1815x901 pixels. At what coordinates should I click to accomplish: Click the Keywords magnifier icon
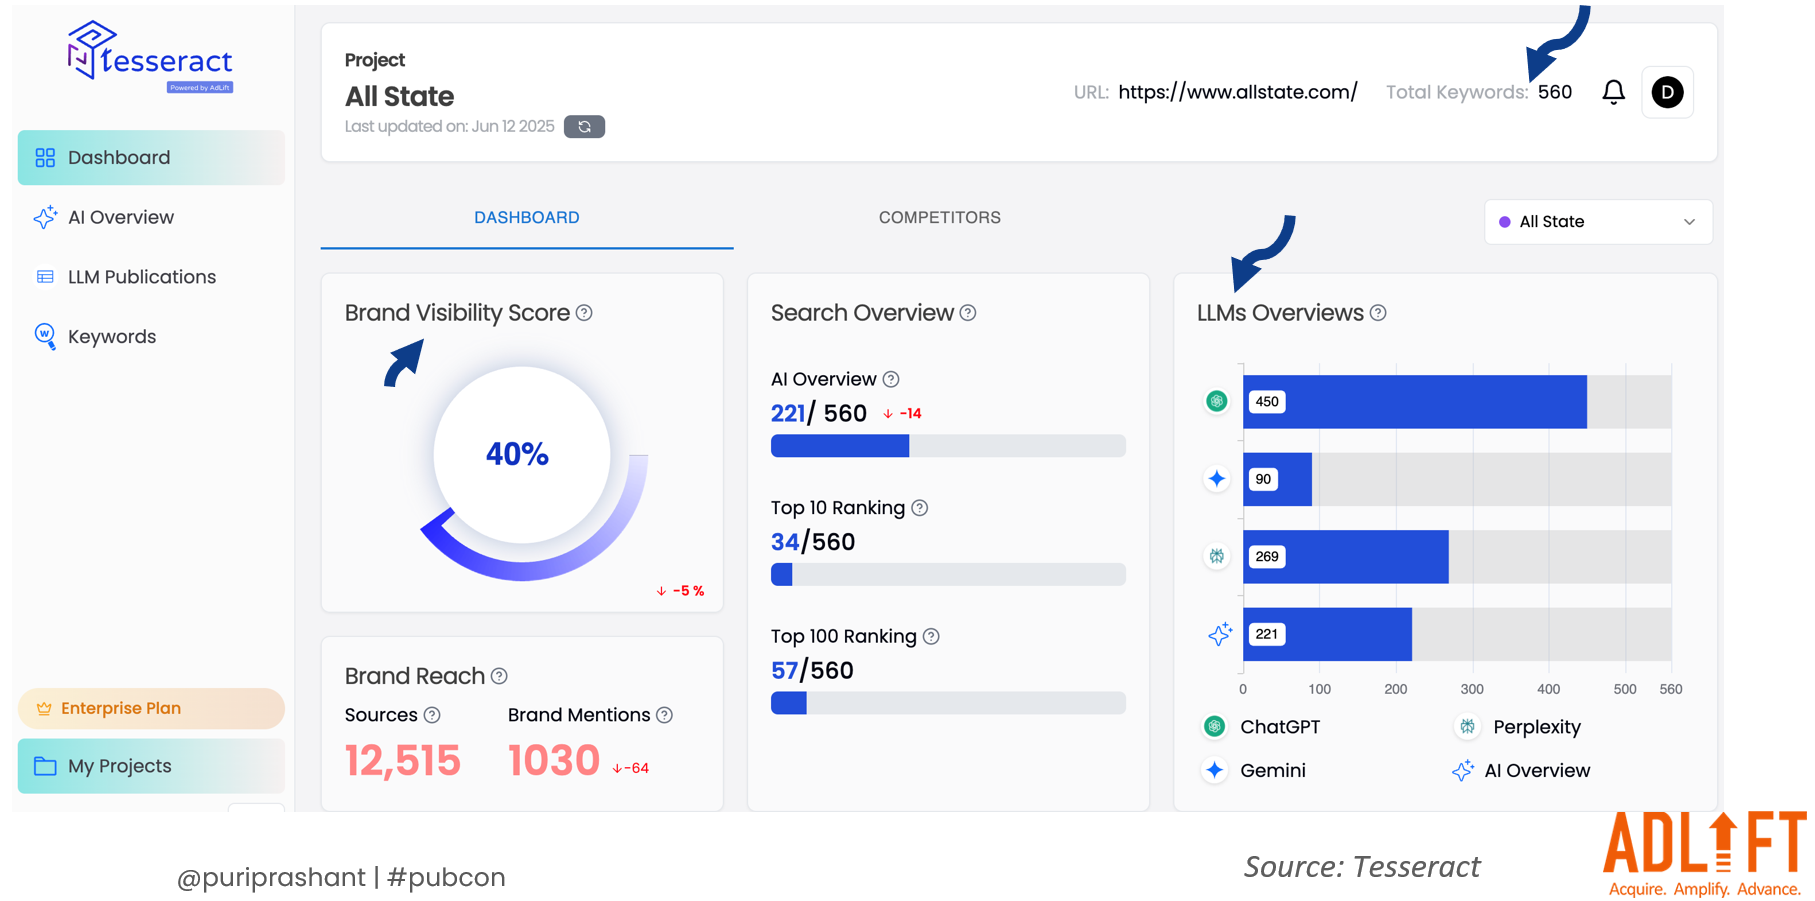coord(45,336)
